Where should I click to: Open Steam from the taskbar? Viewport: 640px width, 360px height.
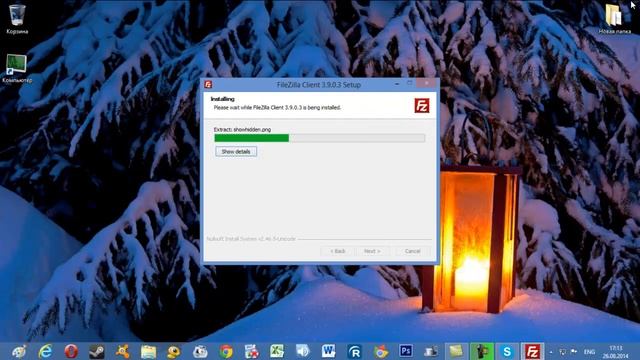(97, 351)
